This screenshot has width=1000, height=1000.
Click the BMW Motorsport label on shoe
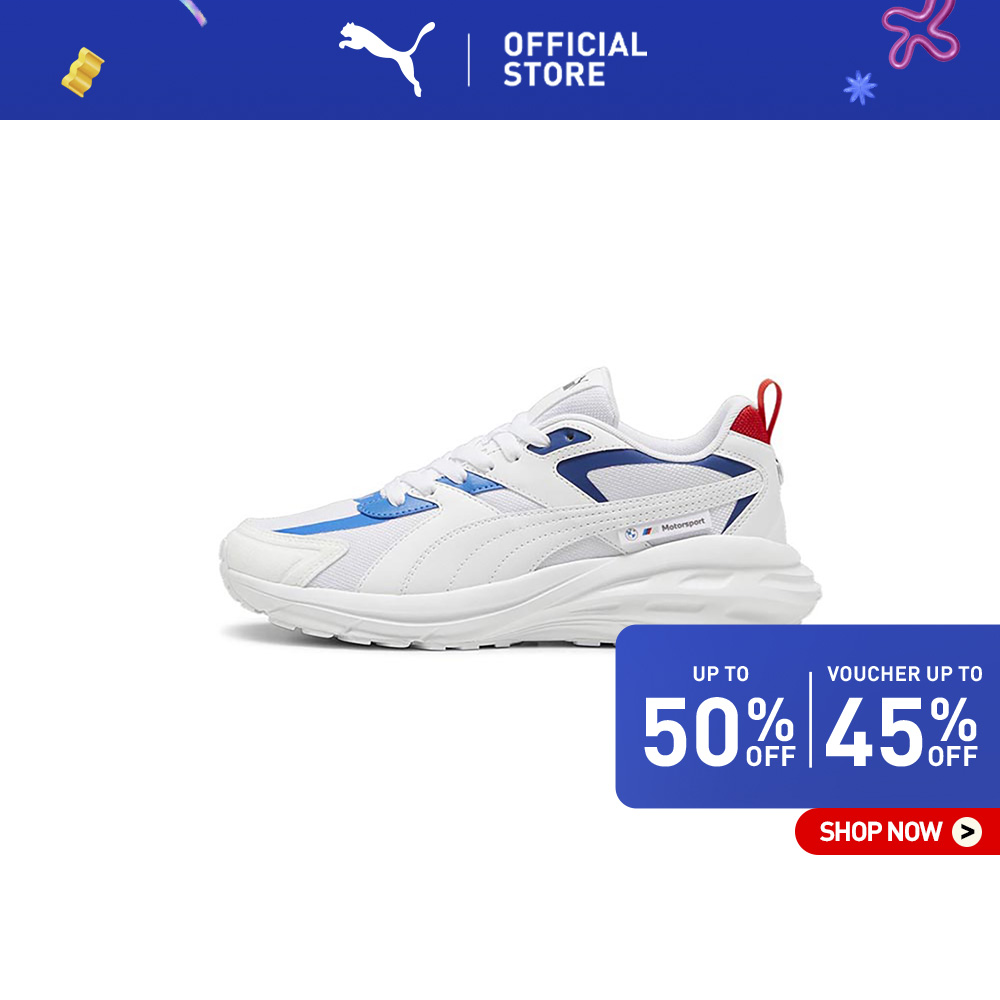(x=664, y=529)
